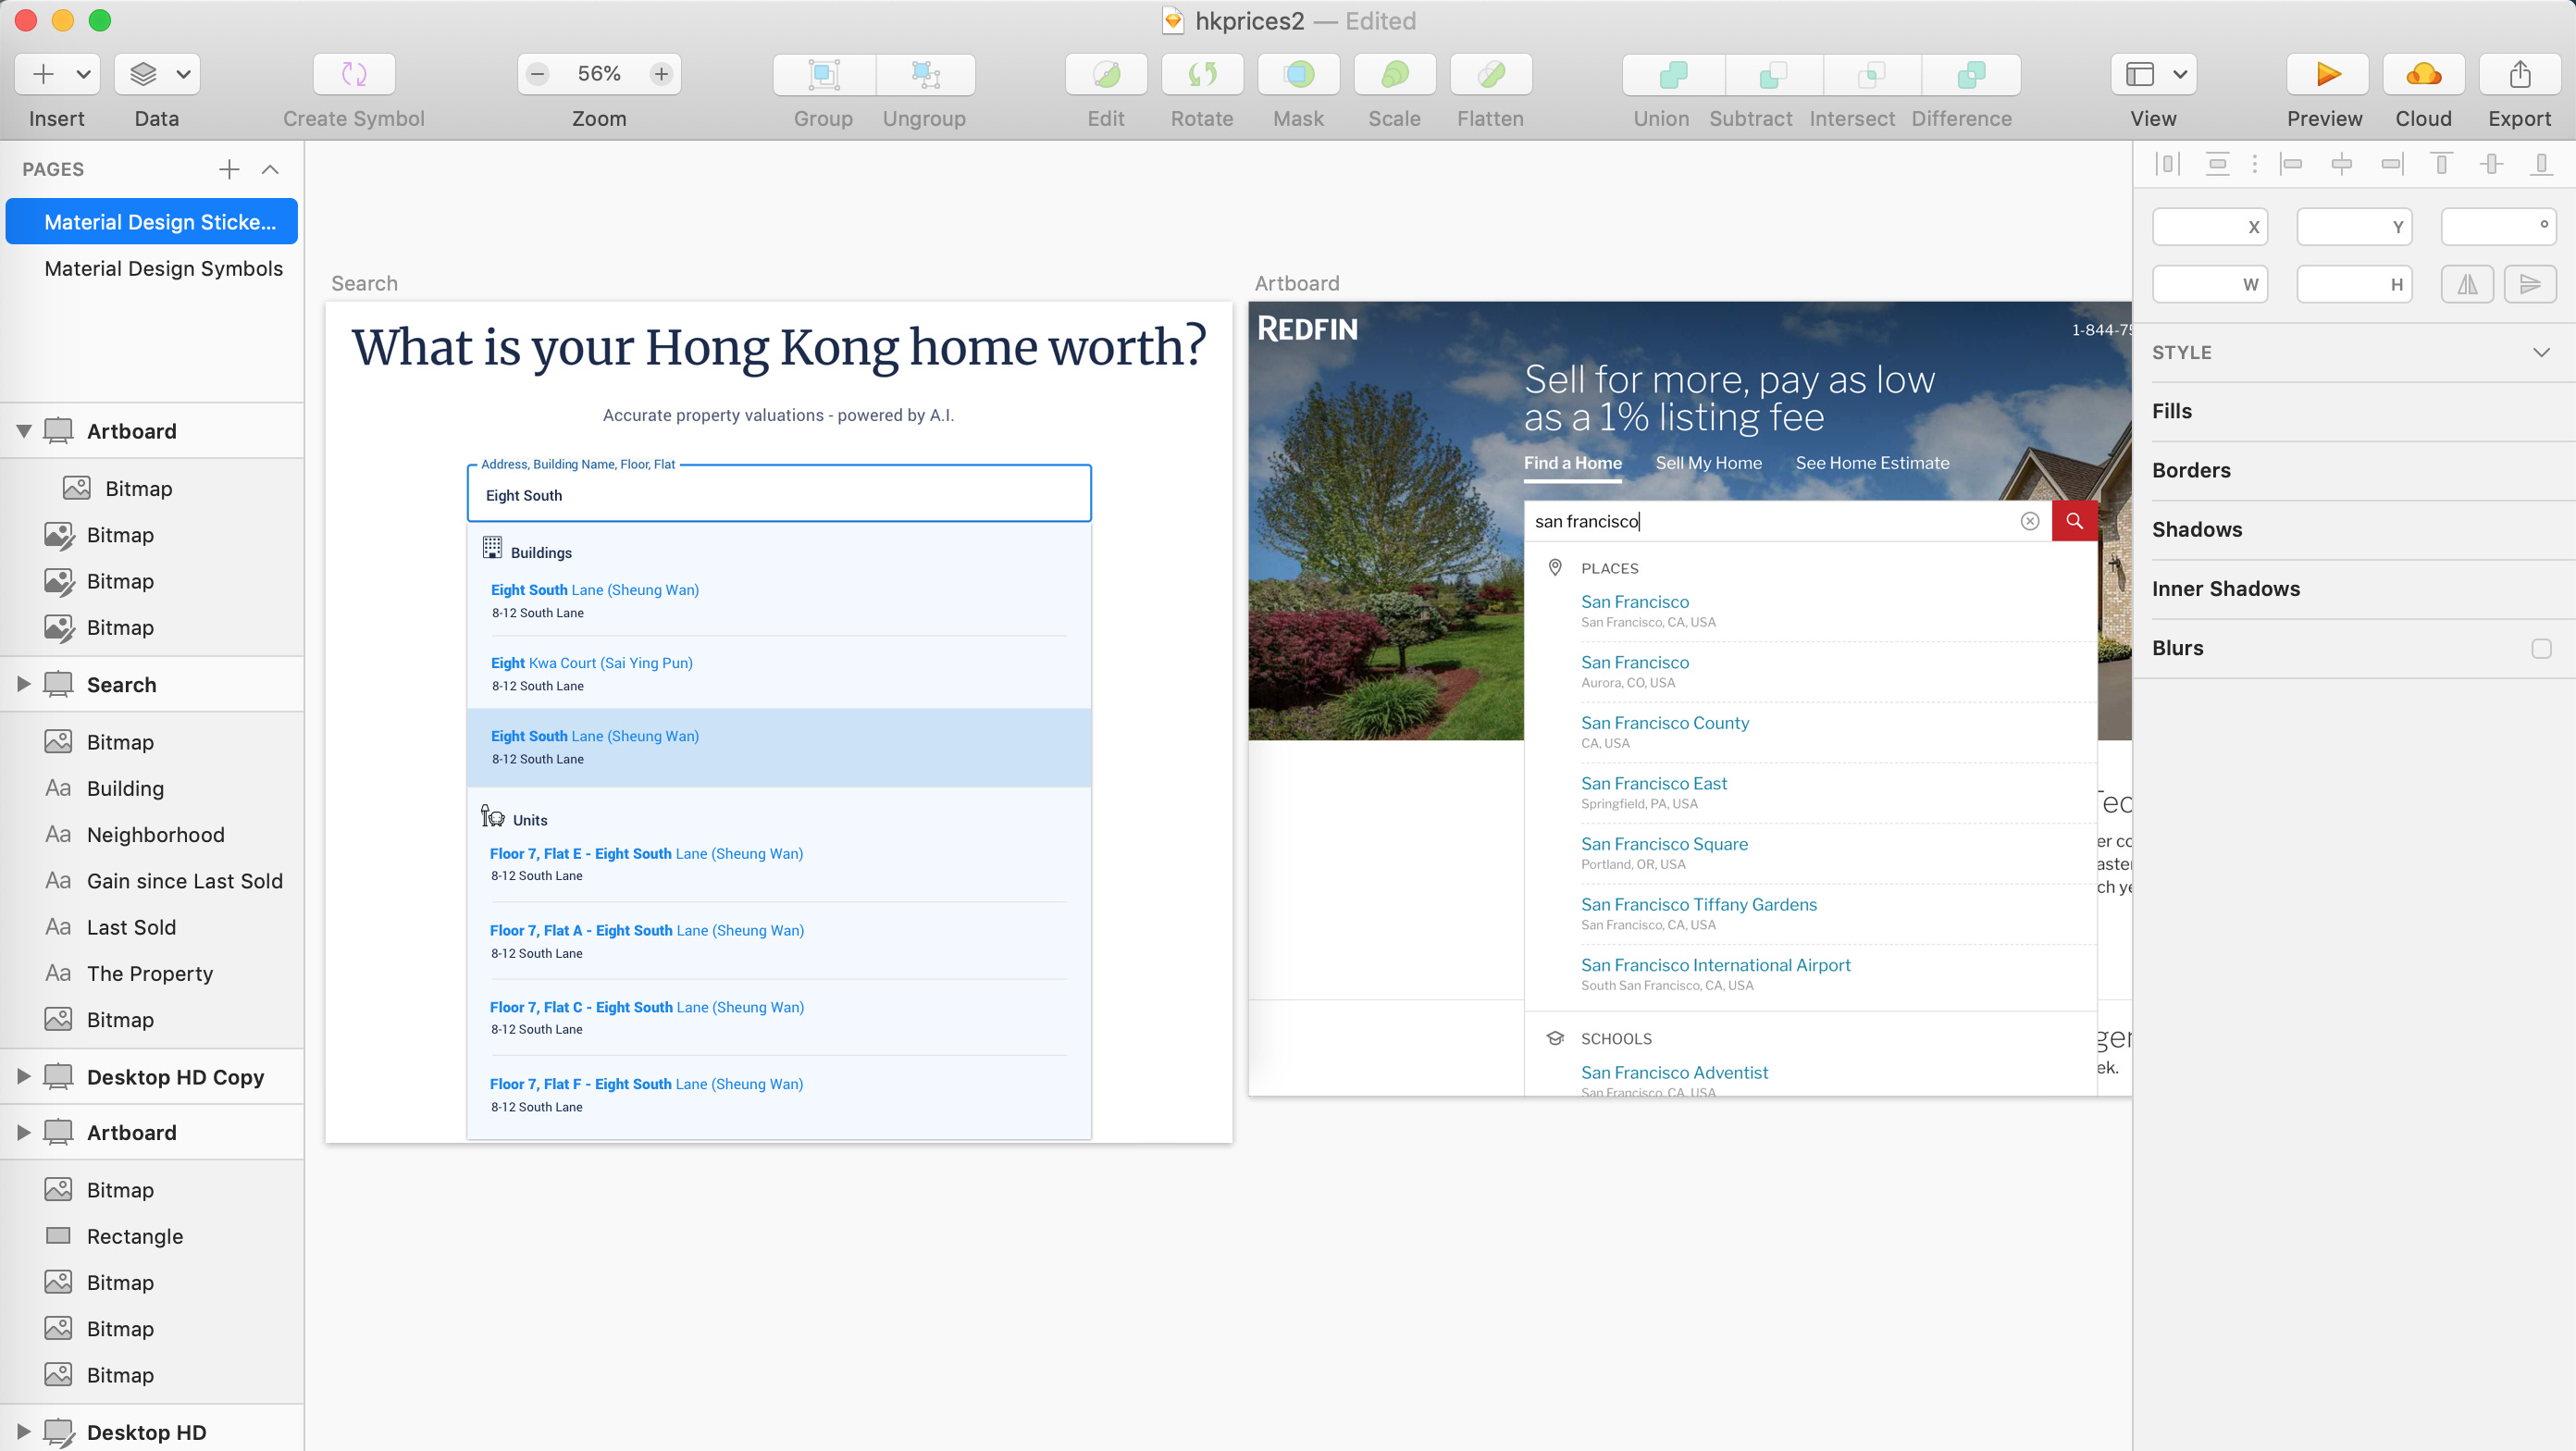The width and height of the screenshot is (2576, 1451).
Task: Click the Rotate tool icon
Action: click(1202, 74)
